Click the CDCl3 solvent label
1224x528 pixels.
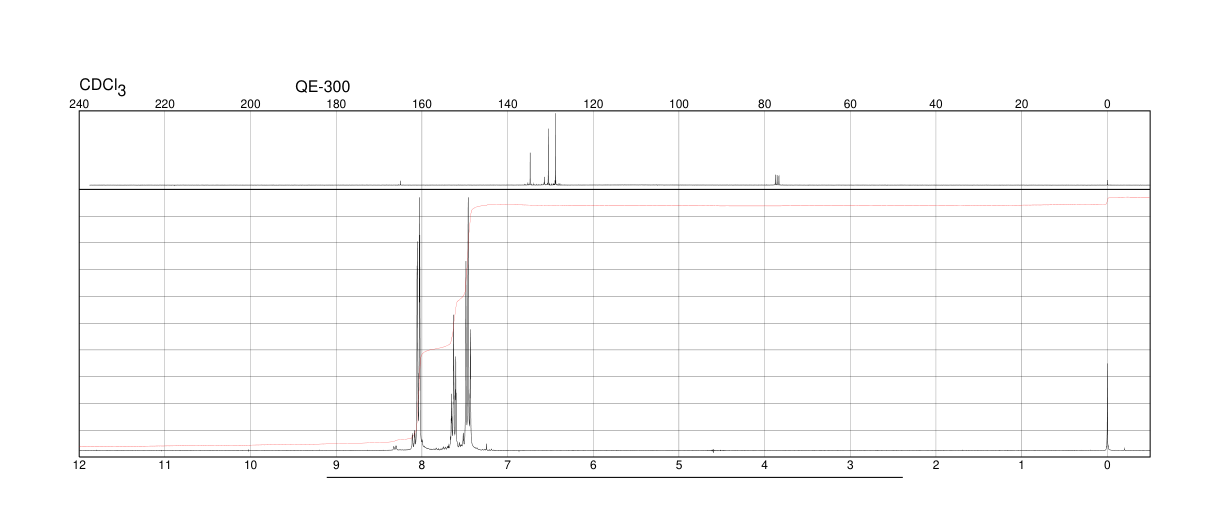(x=103, y=87)
